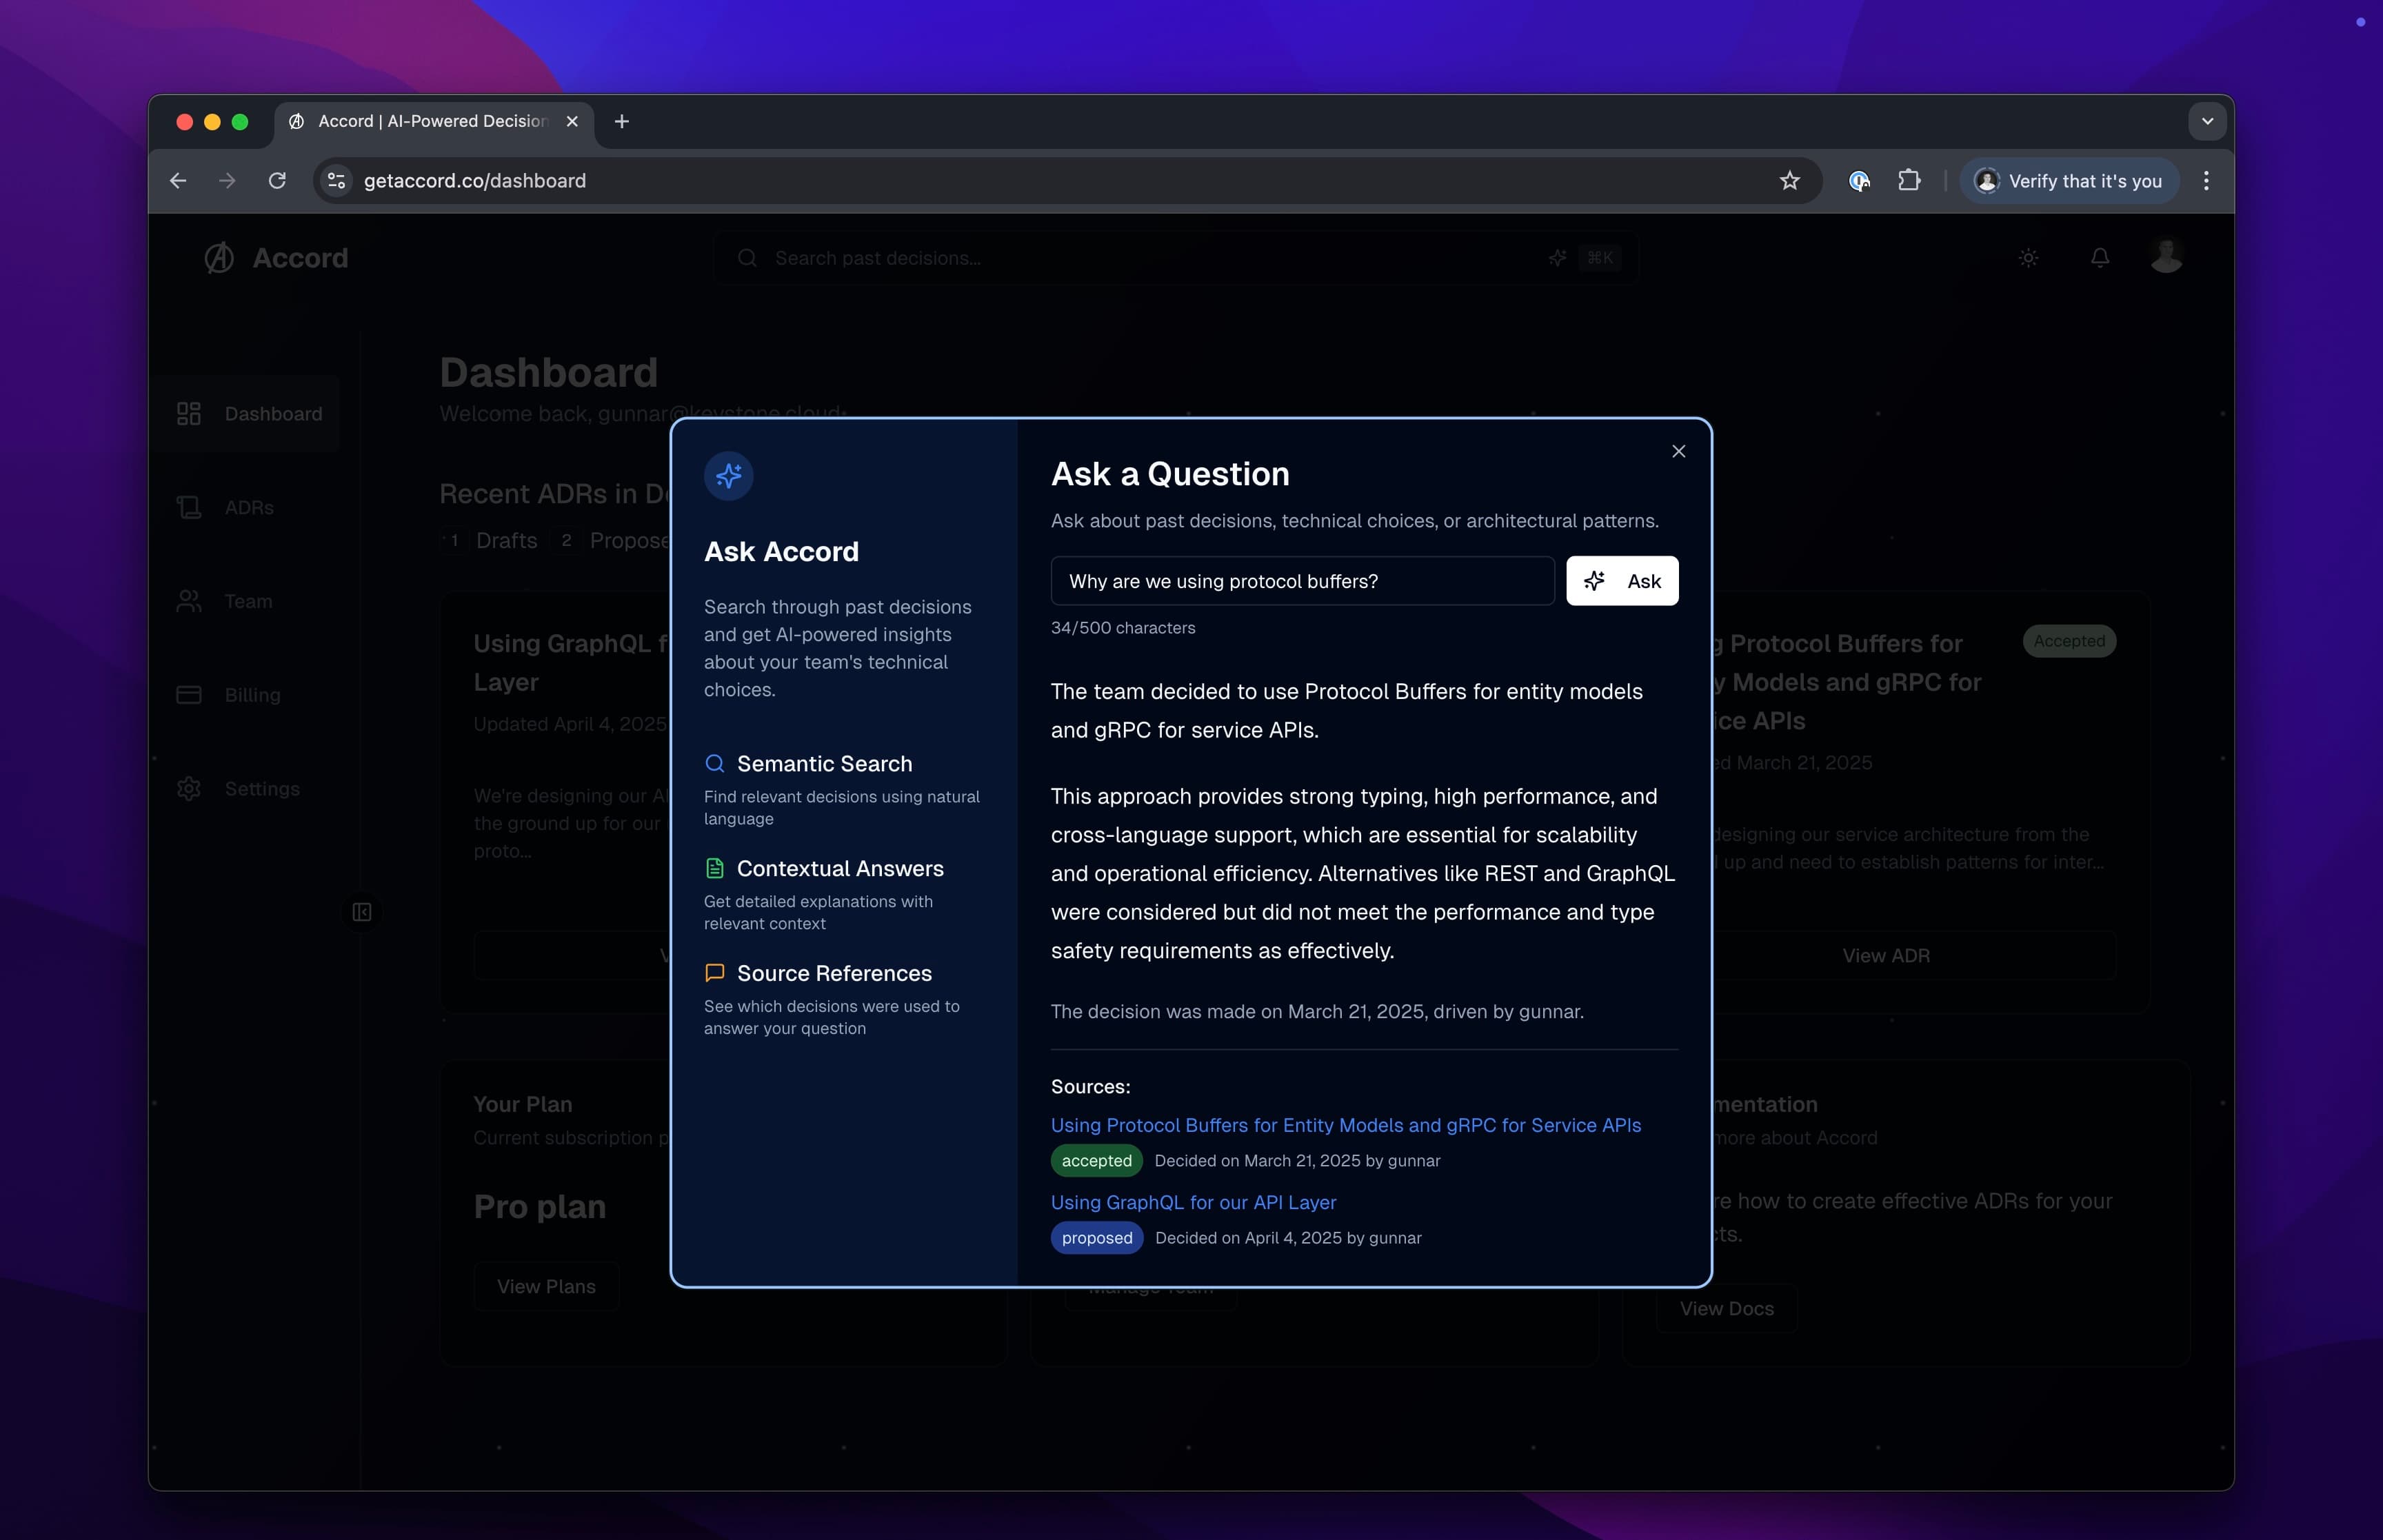
Task: Go back in browser history
Action: coord(178,181)
